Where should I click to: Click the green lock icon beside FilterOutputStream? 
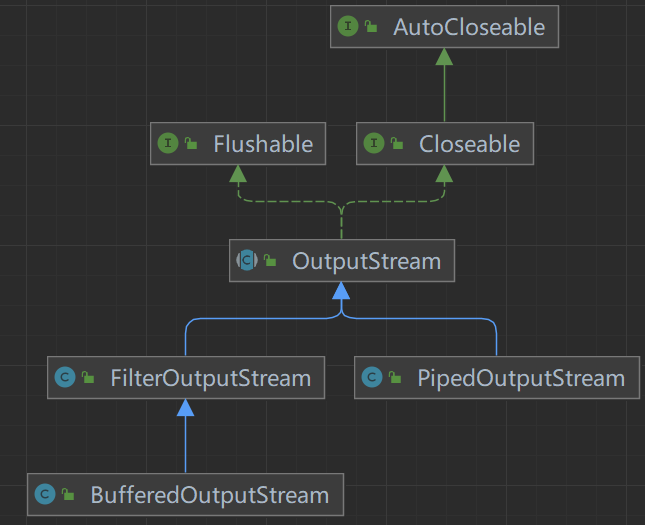click(89, 379)
